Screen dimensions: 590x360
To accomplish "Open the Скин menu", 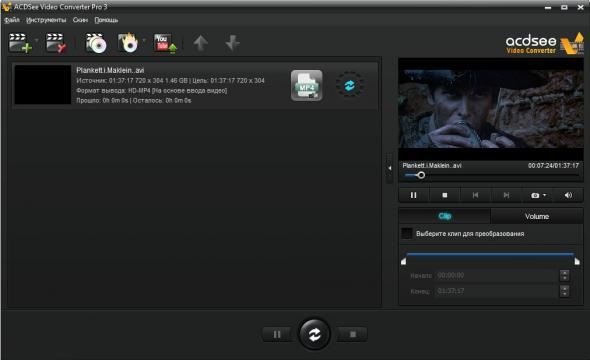I will 80,20.
